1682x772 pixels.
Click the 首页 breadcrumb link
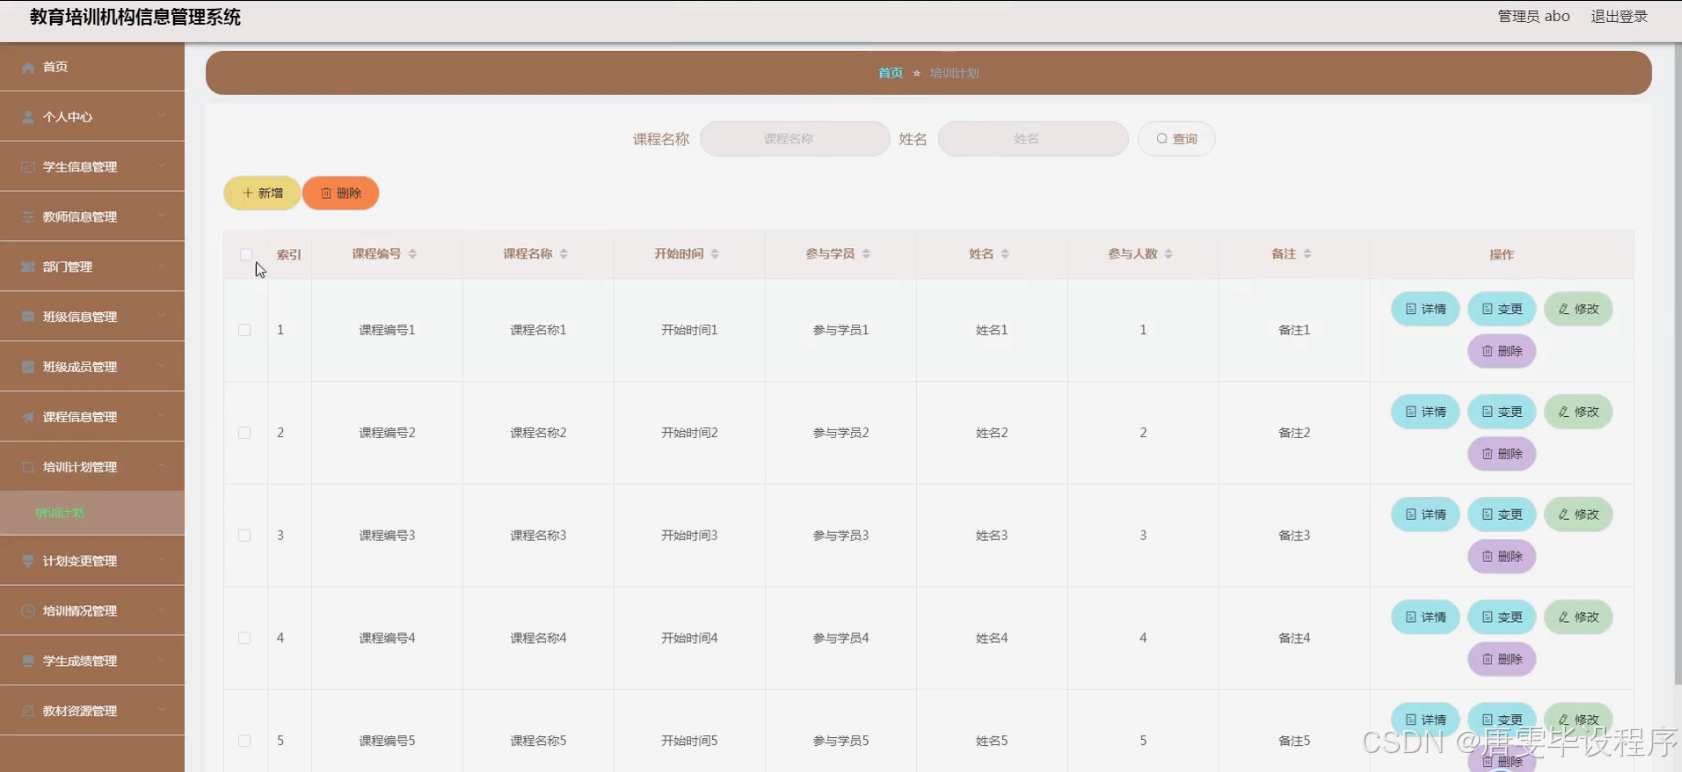890,73
